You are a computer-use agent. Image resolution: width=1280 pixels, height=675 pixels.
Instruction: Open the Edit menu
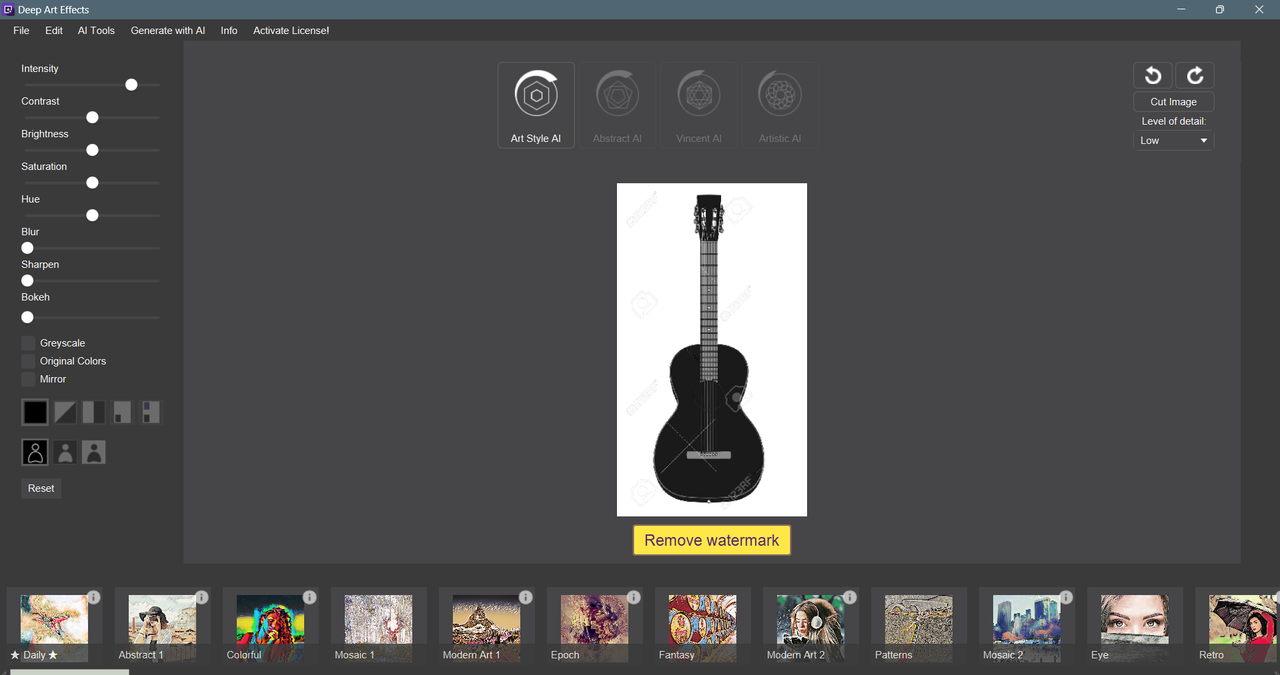click(x=54, y=31)
